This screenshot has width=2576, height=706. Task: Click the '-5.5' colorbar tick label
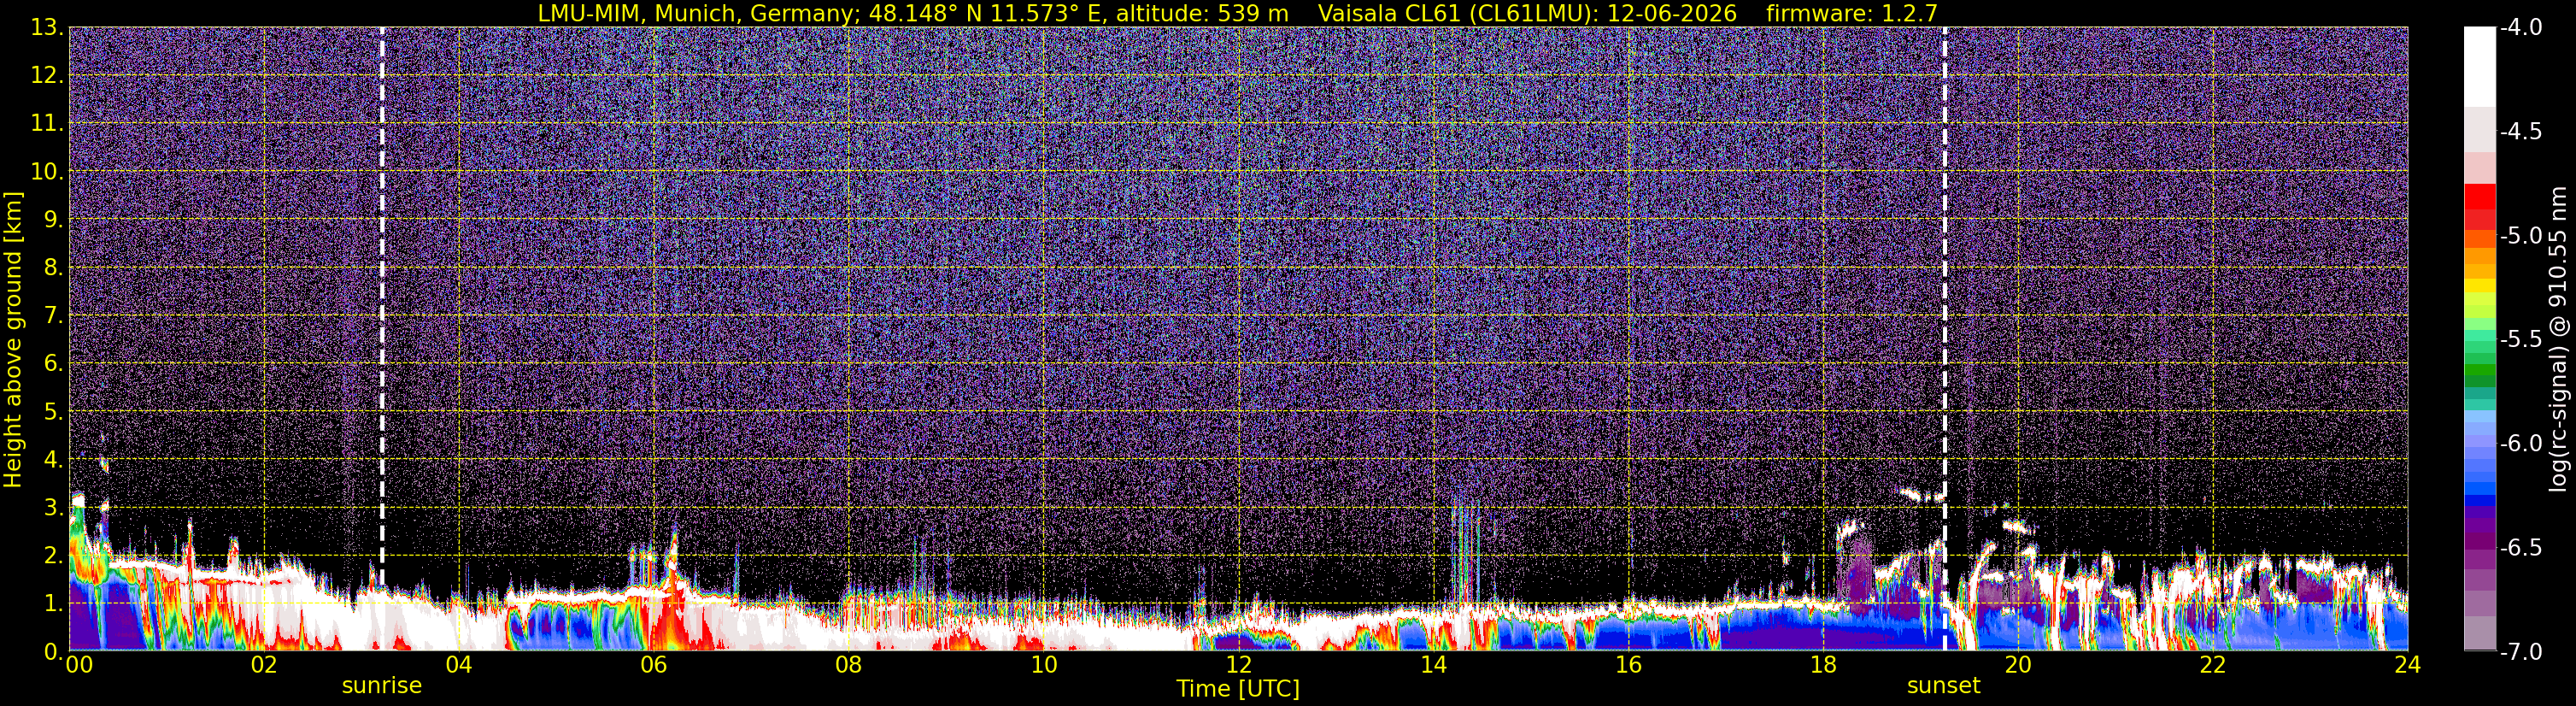(2520, 339)
